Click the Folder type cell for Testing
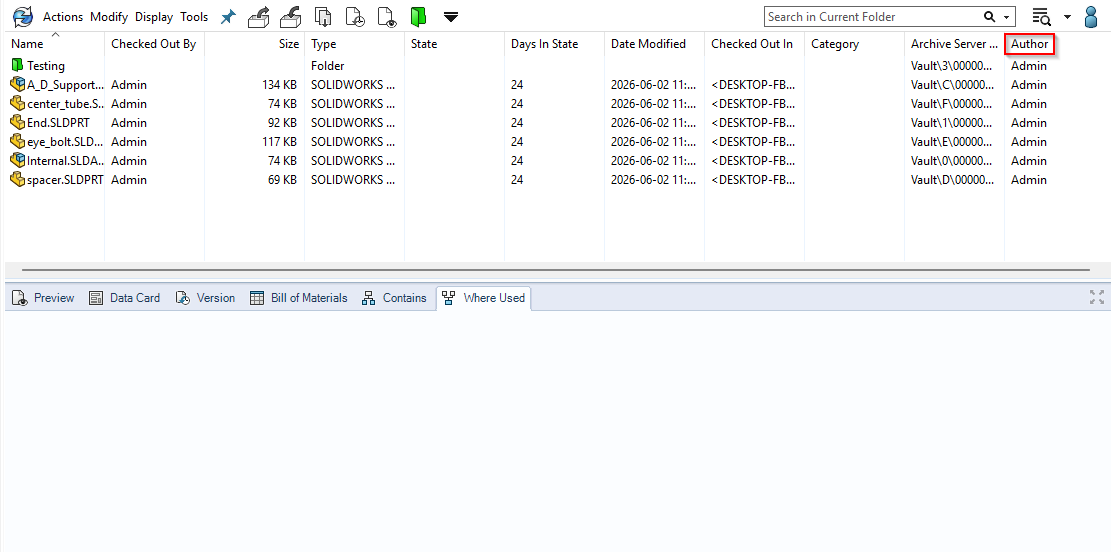1111x552 pixels. [x=328, y=66]
